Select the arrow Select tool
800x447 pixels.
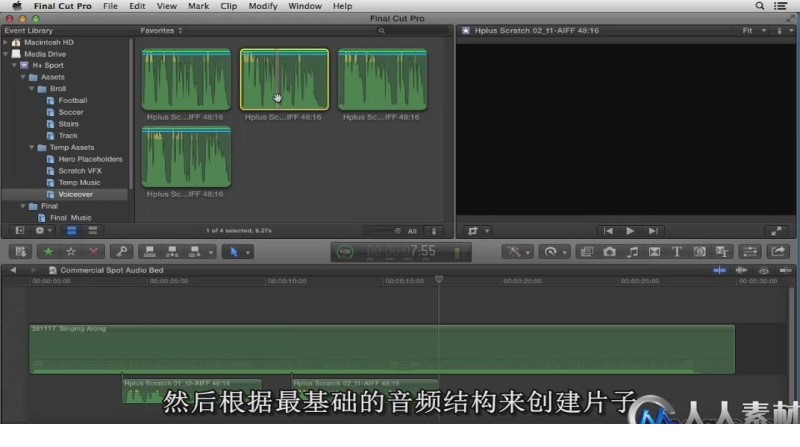click(x=234, y=252)
